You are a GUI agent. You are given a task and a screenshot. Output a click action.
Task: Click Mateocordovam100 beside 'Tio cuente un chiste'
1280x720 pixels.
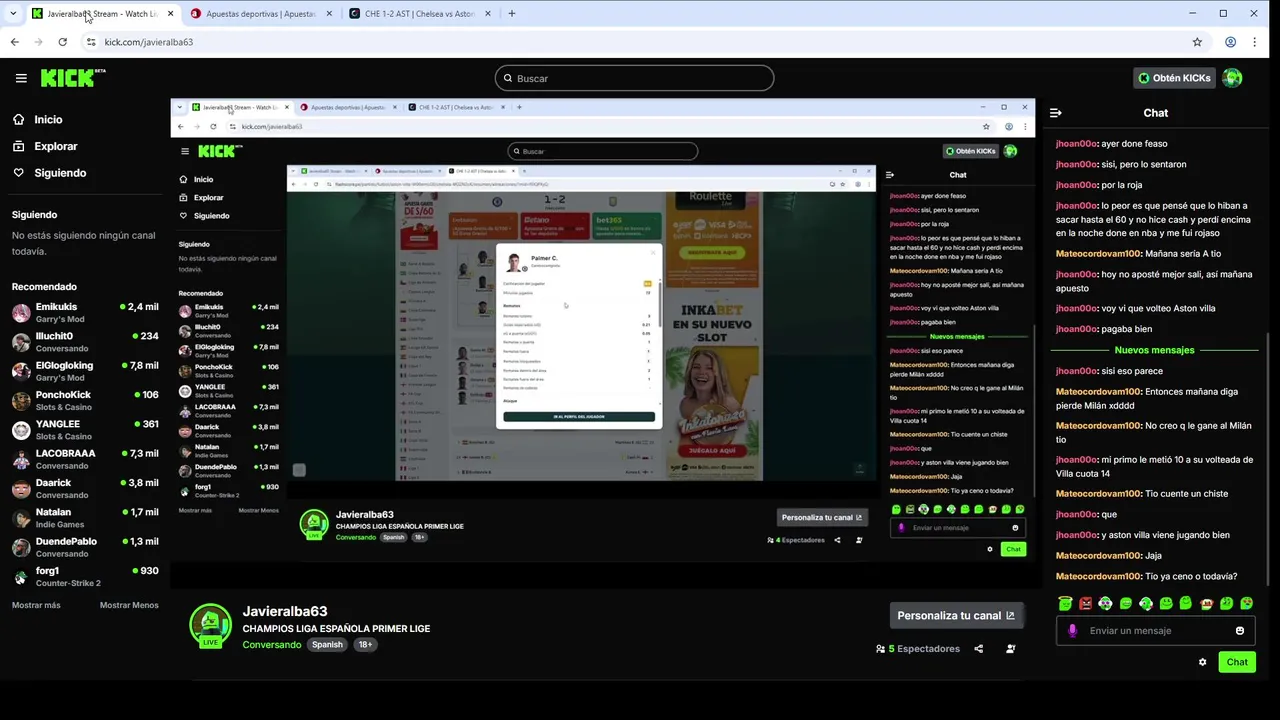[1098, 494]
